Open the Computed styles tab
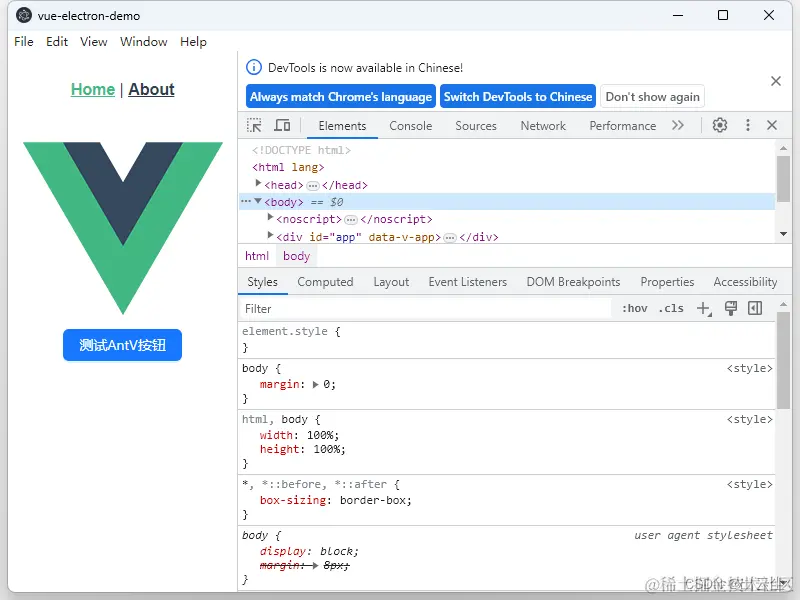Screen dimensions: 800x600 pos(325,282)
